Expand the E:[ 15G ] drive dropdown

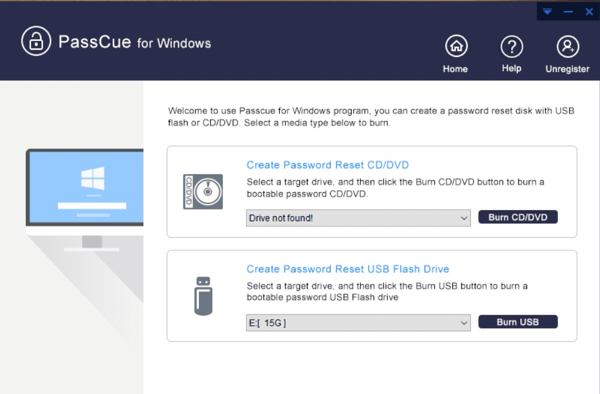coord(358,323)
